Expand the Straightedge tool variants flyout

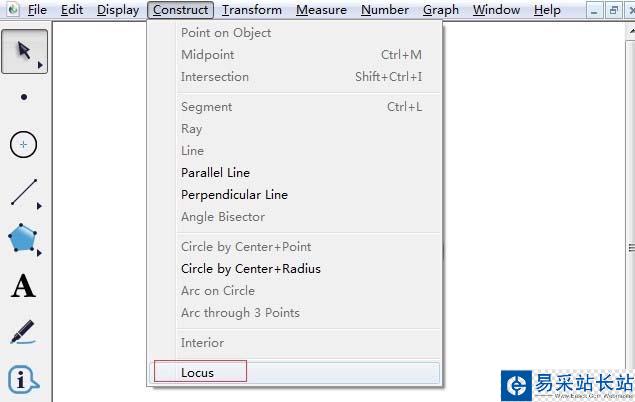click(x=40, y=206)
